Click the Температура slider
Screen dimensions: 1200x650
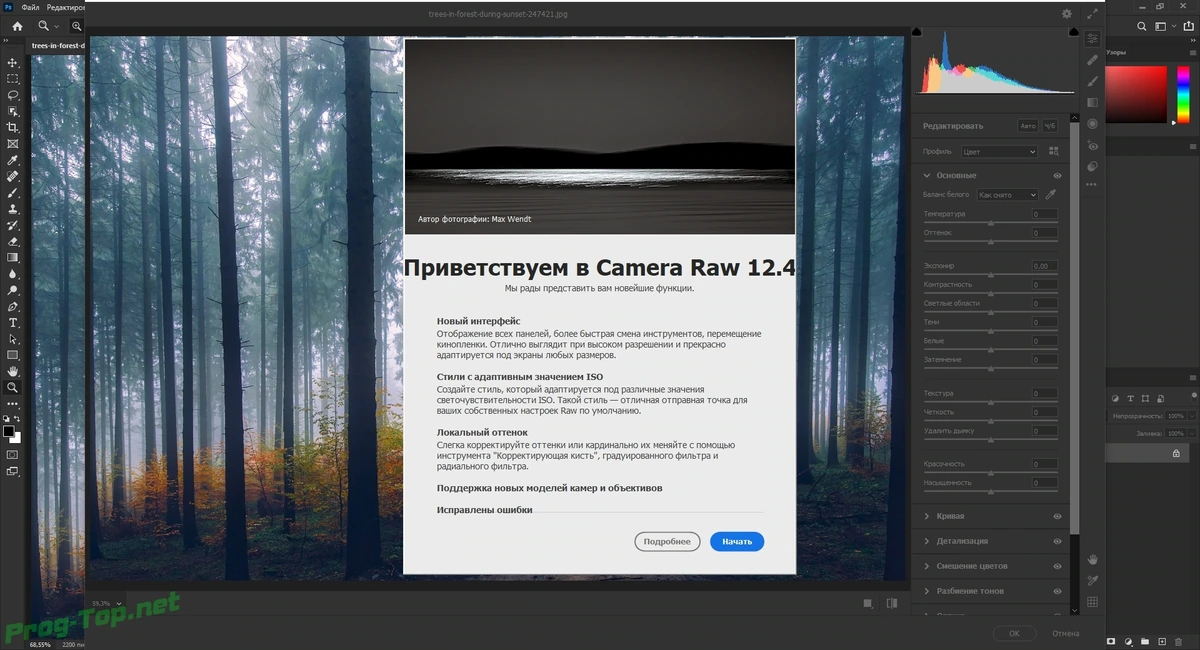tap(990, 224)
